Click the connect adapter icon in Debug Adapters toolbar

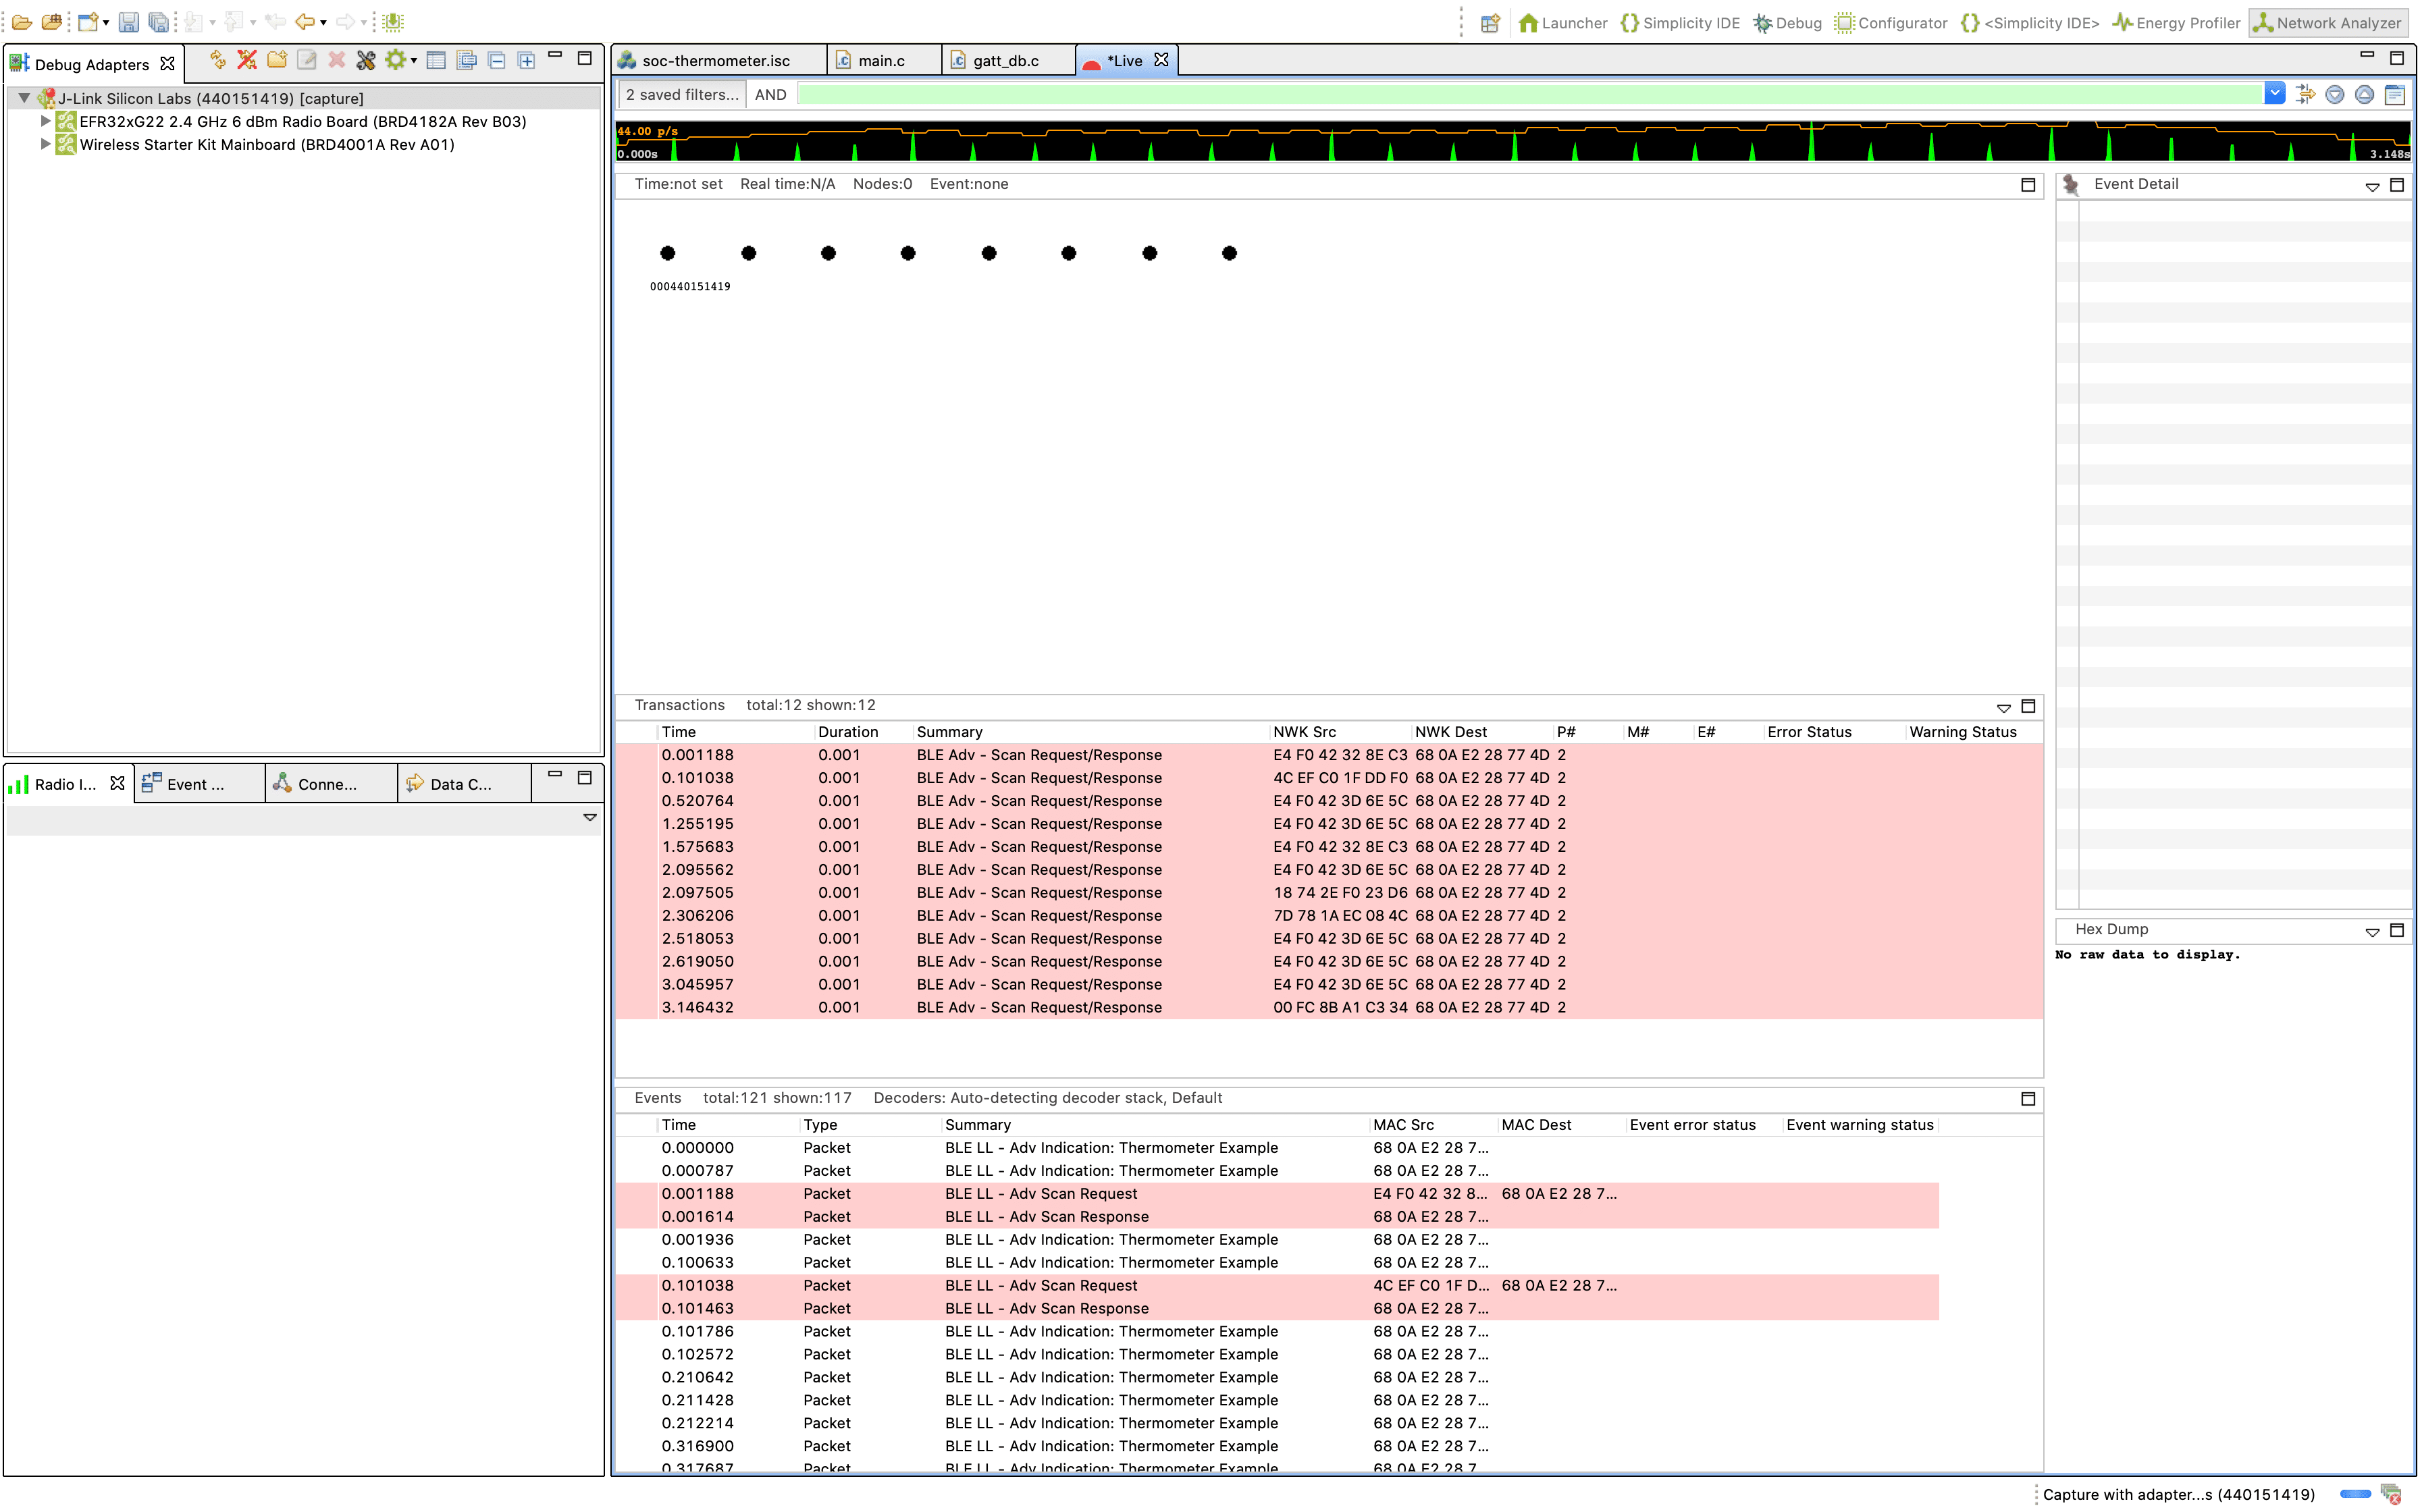216,60
